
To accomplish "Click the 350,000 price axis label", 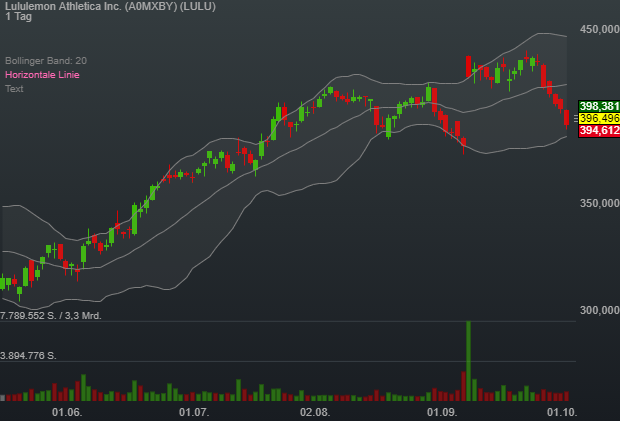I will click(599, 203).
